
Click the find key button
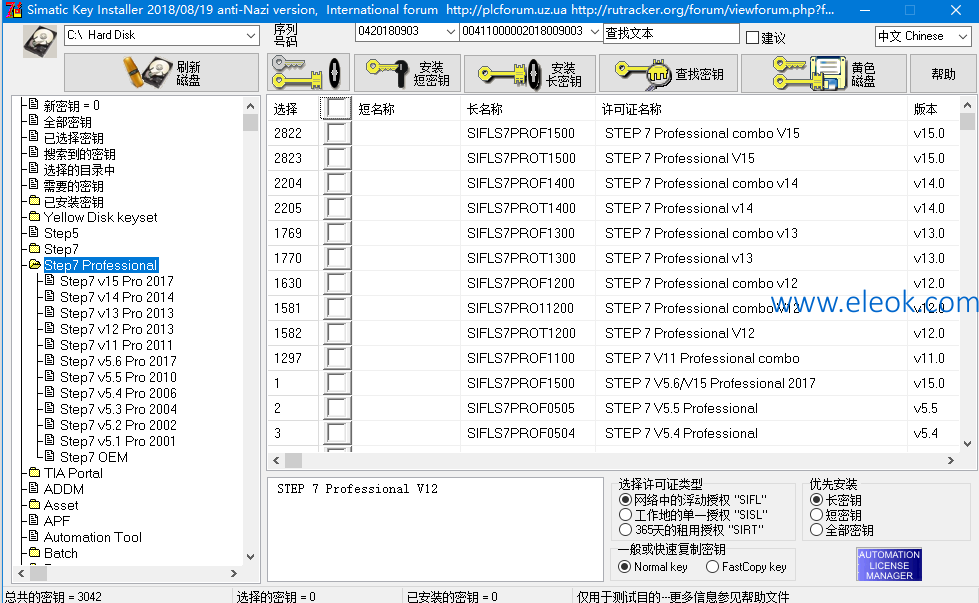pyautogui.click(x=668, y=74)
